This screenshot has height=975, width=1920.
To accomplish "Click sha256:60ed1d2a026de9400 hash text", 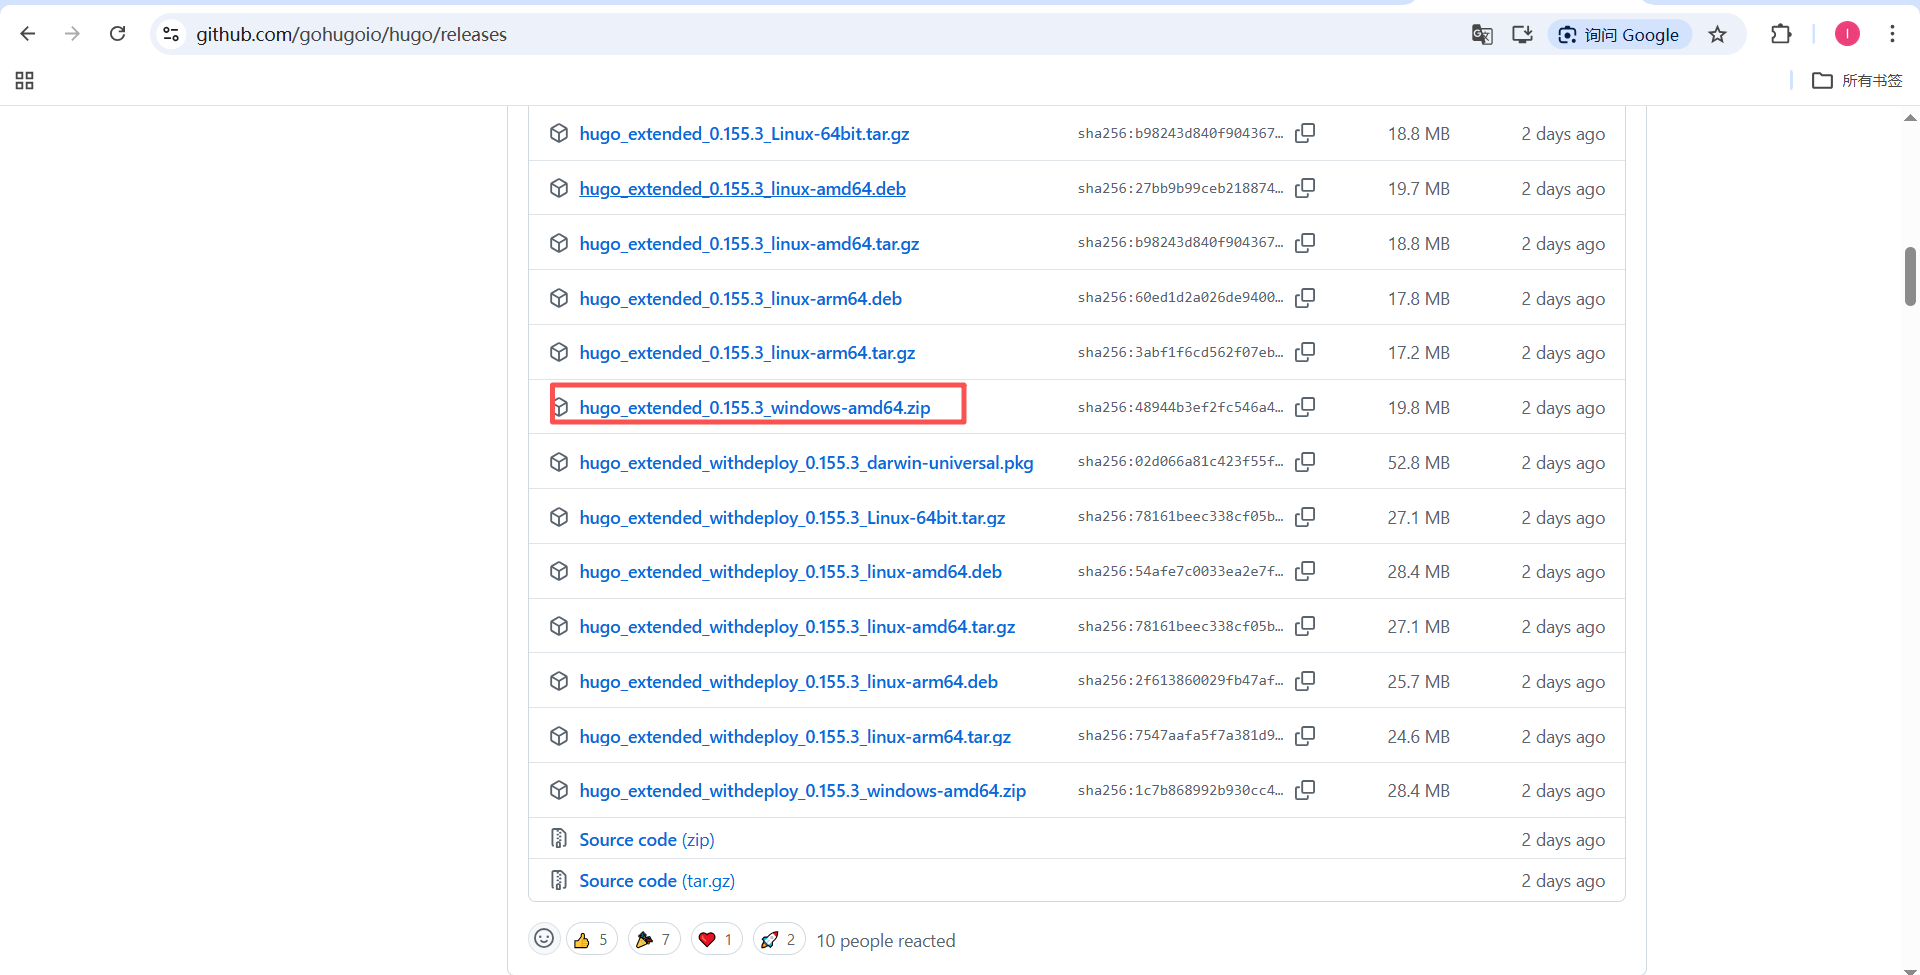I will 1180,297.
